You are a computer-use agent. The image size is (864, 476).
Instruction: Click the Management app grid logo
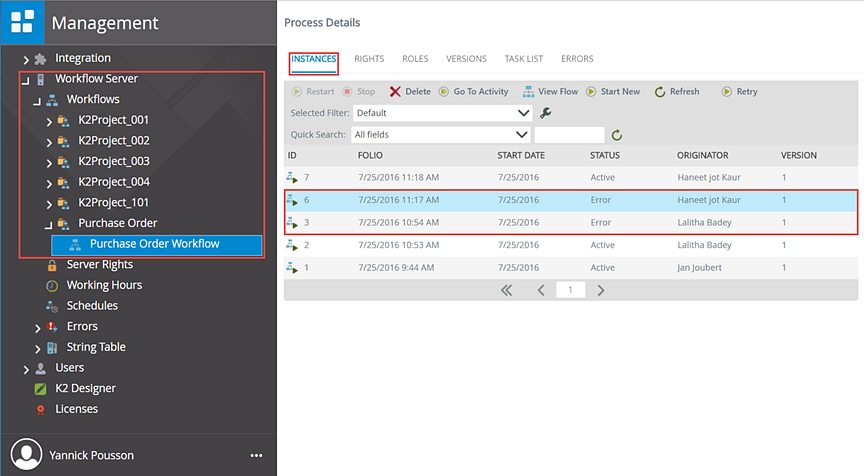[22, 22]
